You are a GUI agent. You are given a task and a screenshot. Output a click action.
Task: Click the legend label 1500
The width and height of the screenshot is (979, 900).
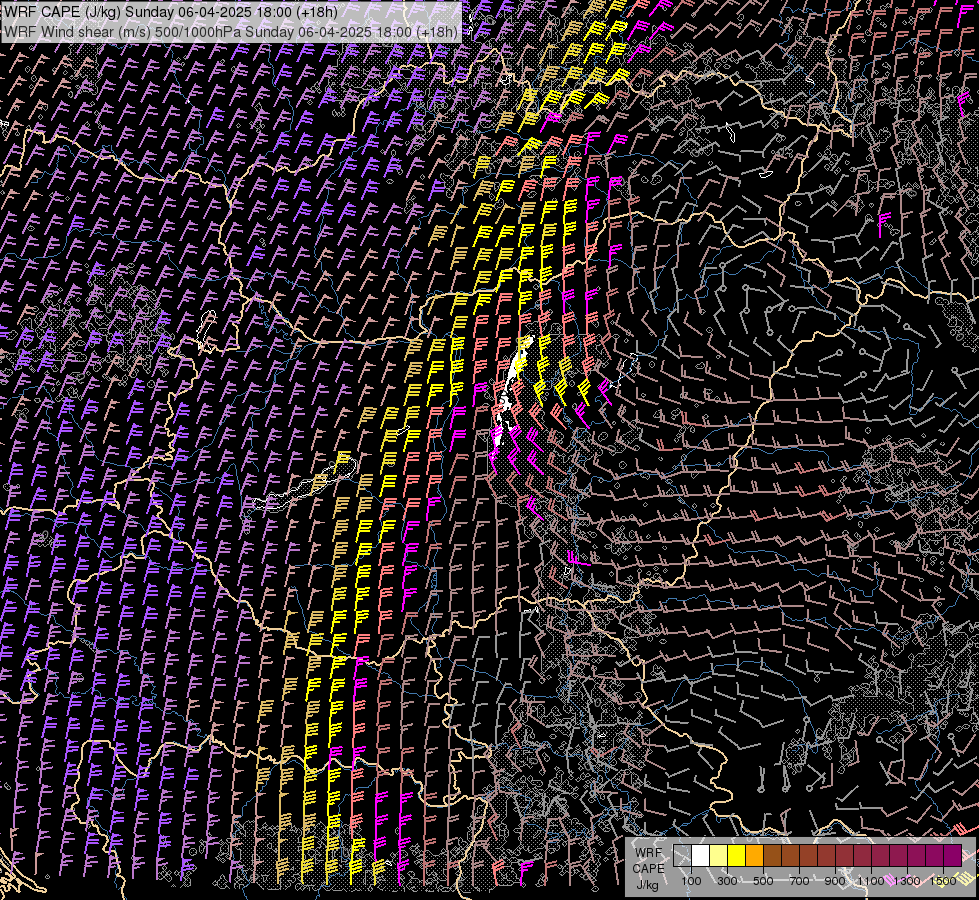943,881
